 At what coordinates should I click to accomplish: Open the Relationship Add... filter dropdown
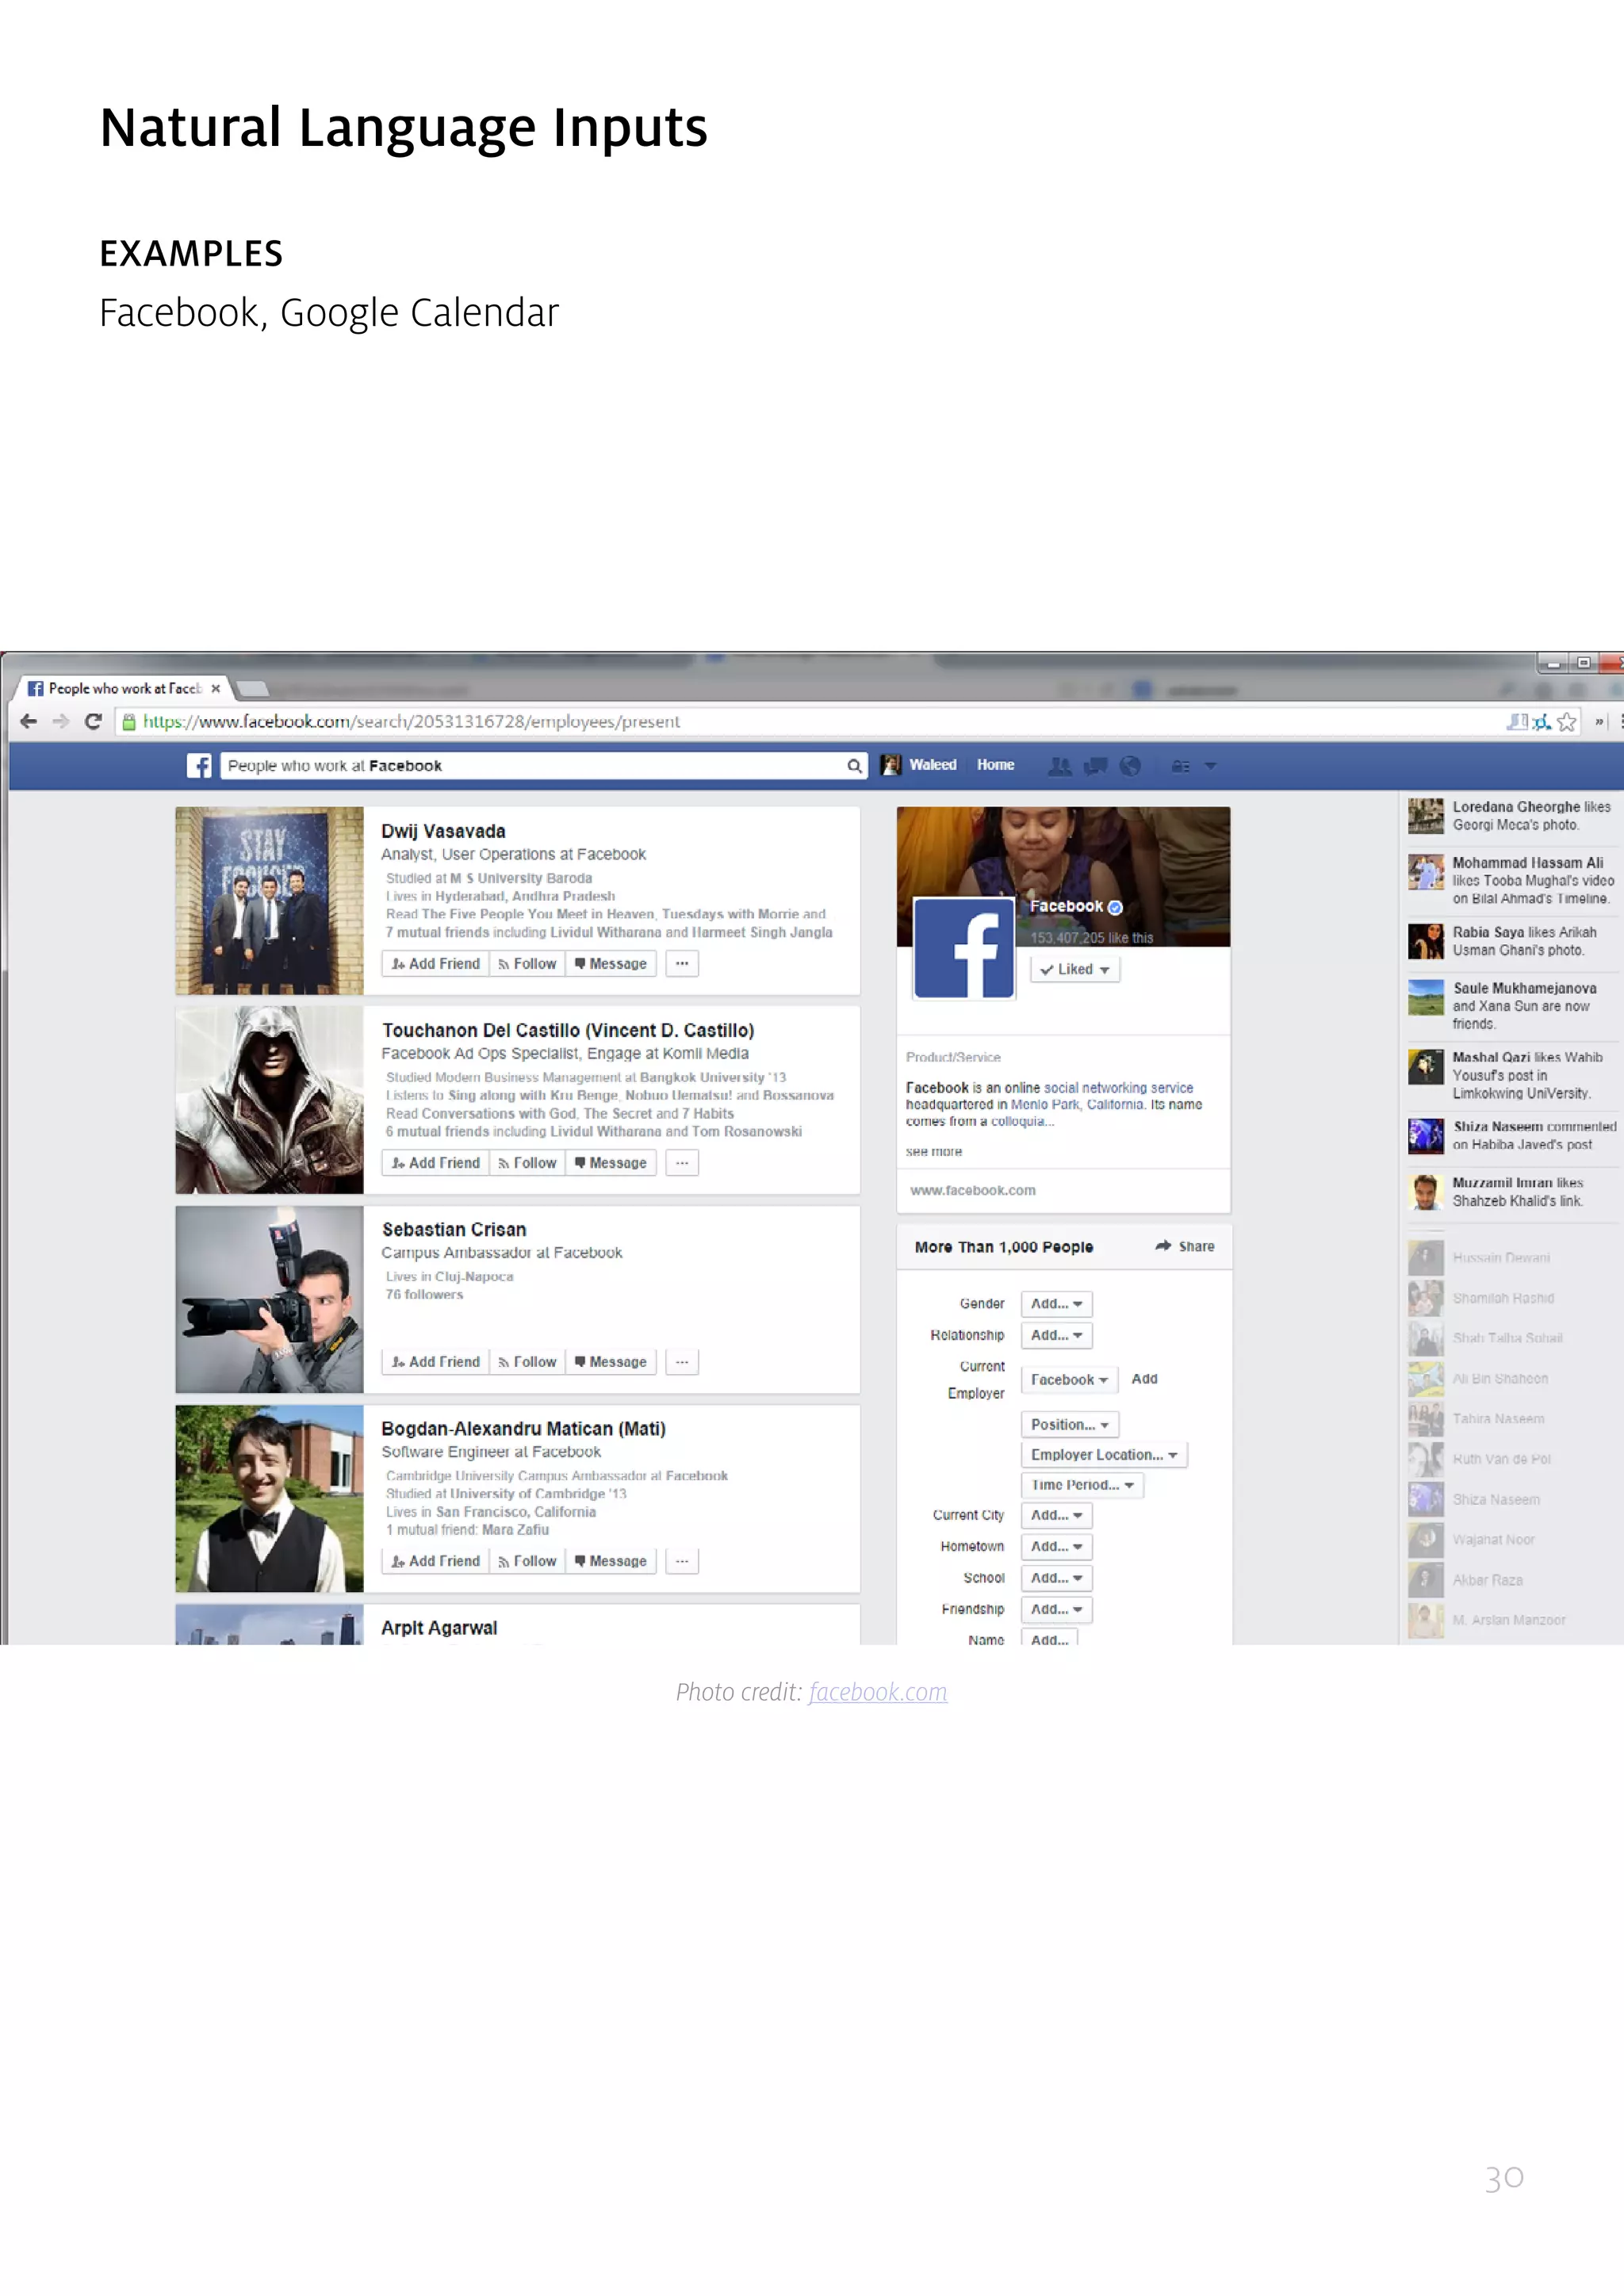(1056, 1335)
